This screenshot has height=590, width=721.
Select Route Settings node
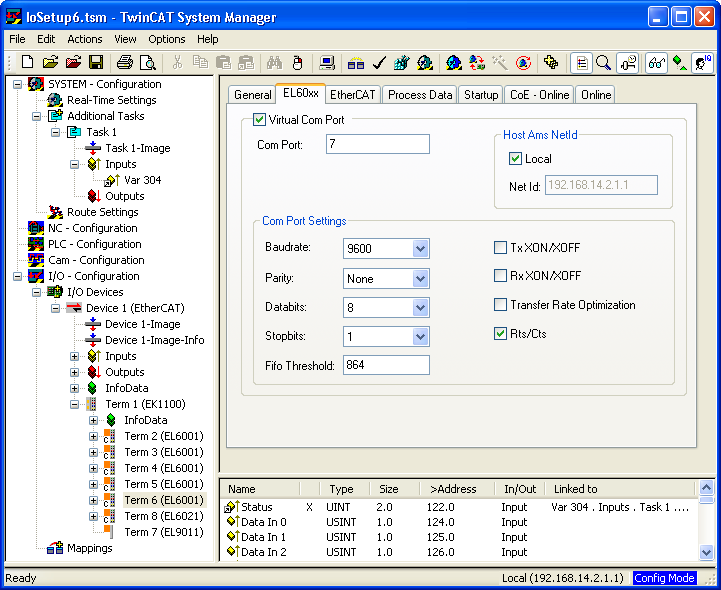click(x=103, y=212)
